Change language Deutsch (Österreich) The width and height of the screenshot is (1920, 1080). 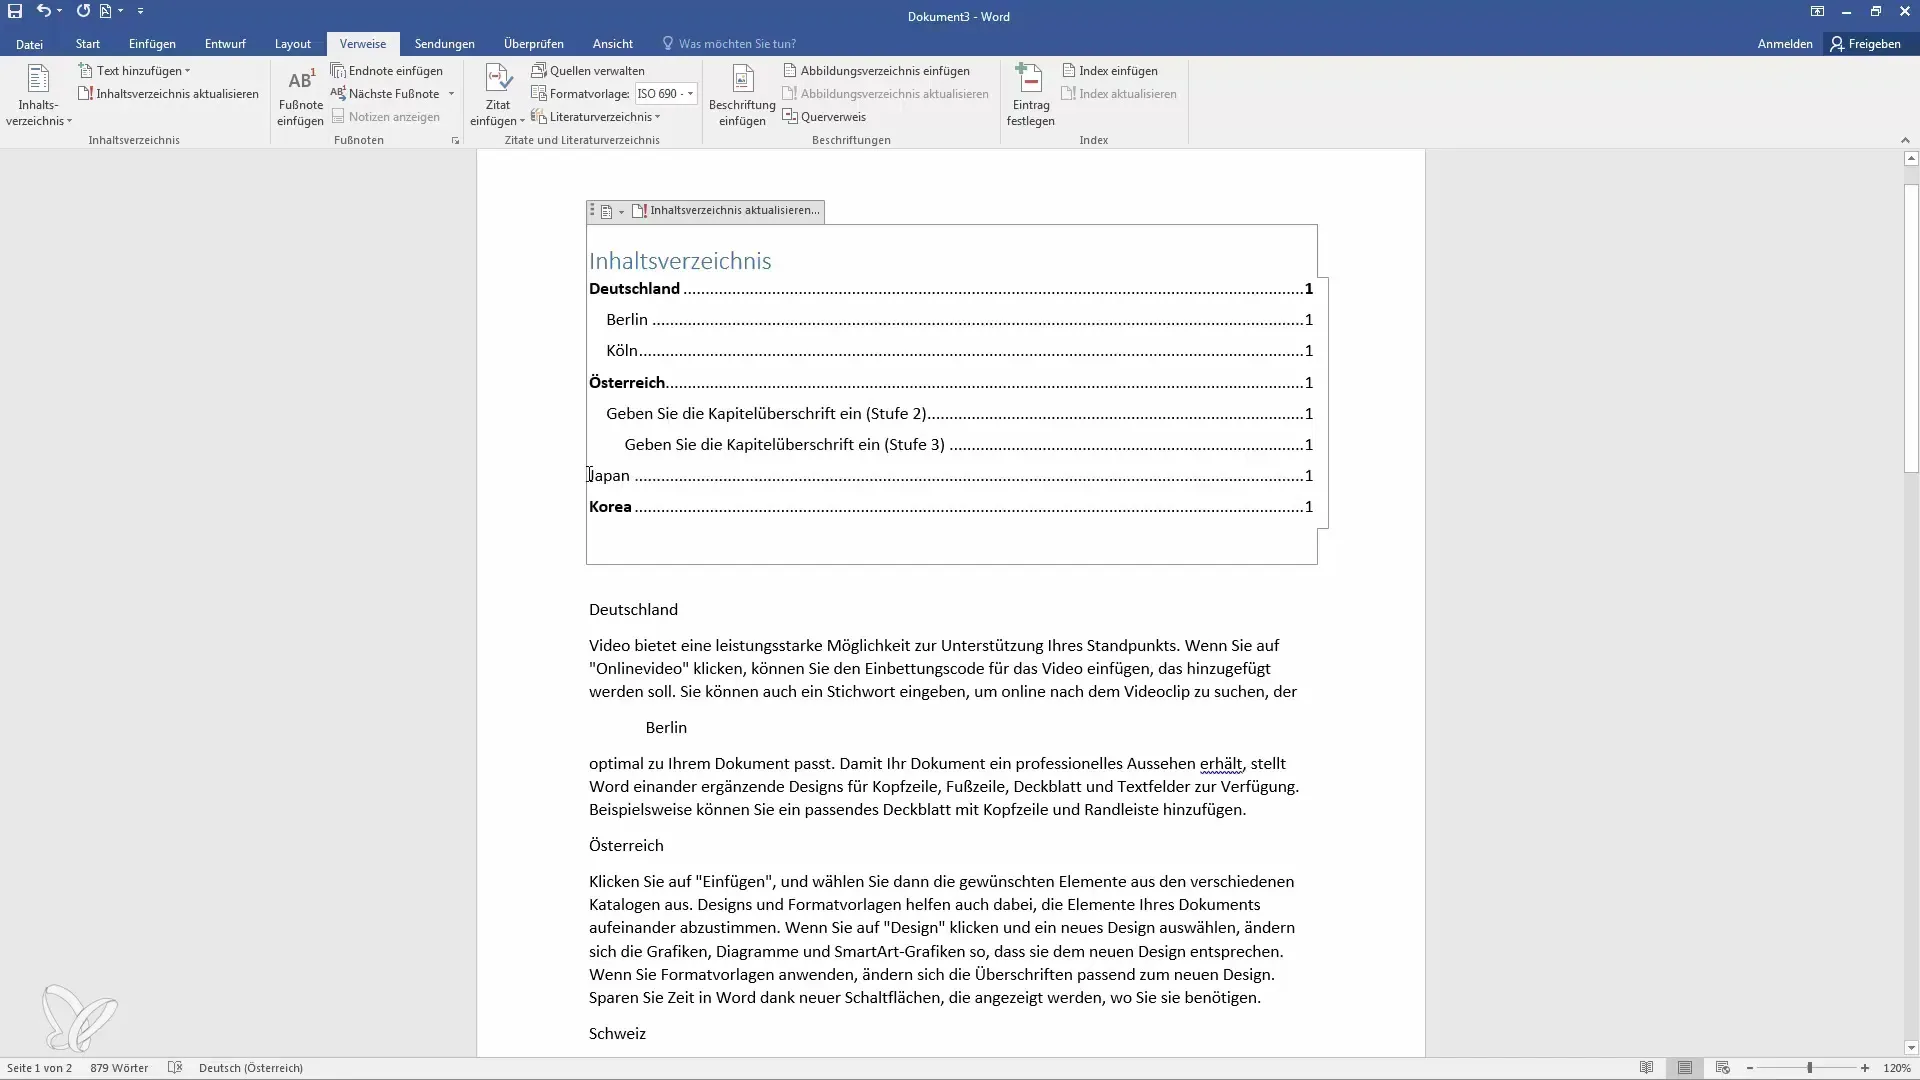(250, 1068)
